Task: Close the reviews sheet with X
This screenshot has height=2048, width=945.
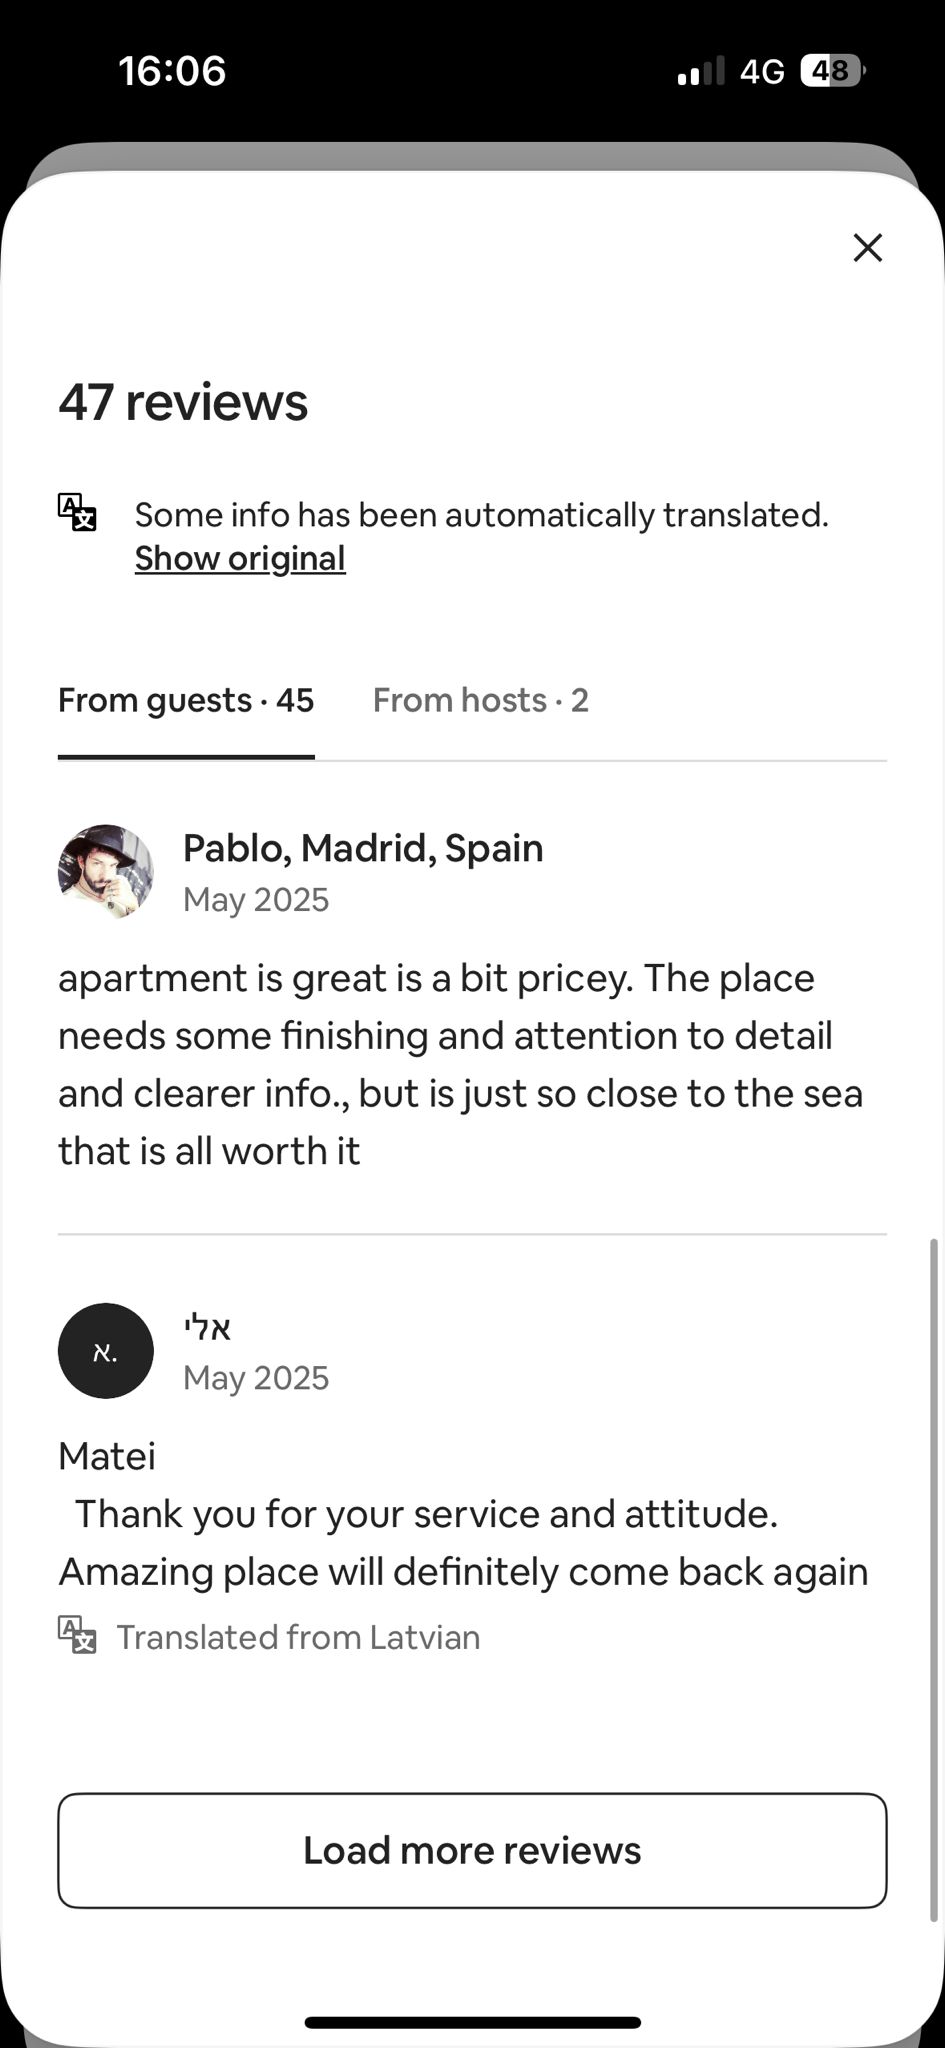Action: (x=867, y=247)
